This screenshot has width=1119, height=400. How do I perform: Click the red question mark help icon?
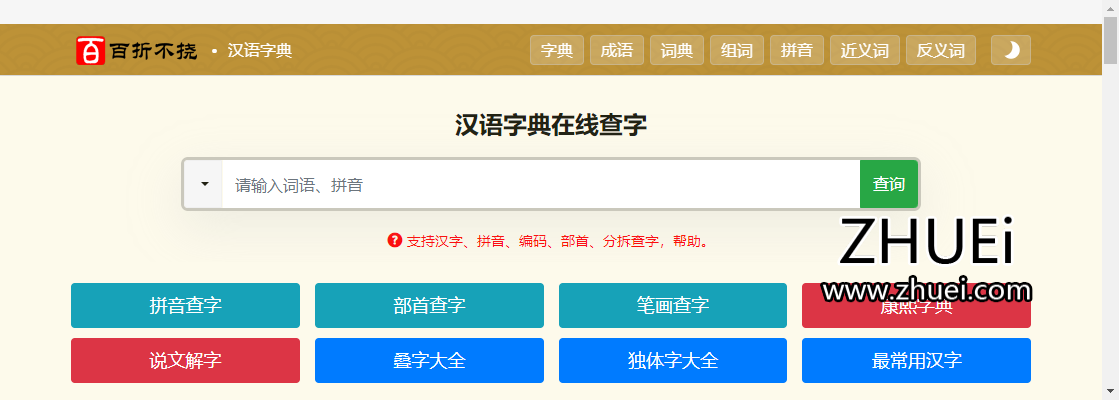[394, 241]
